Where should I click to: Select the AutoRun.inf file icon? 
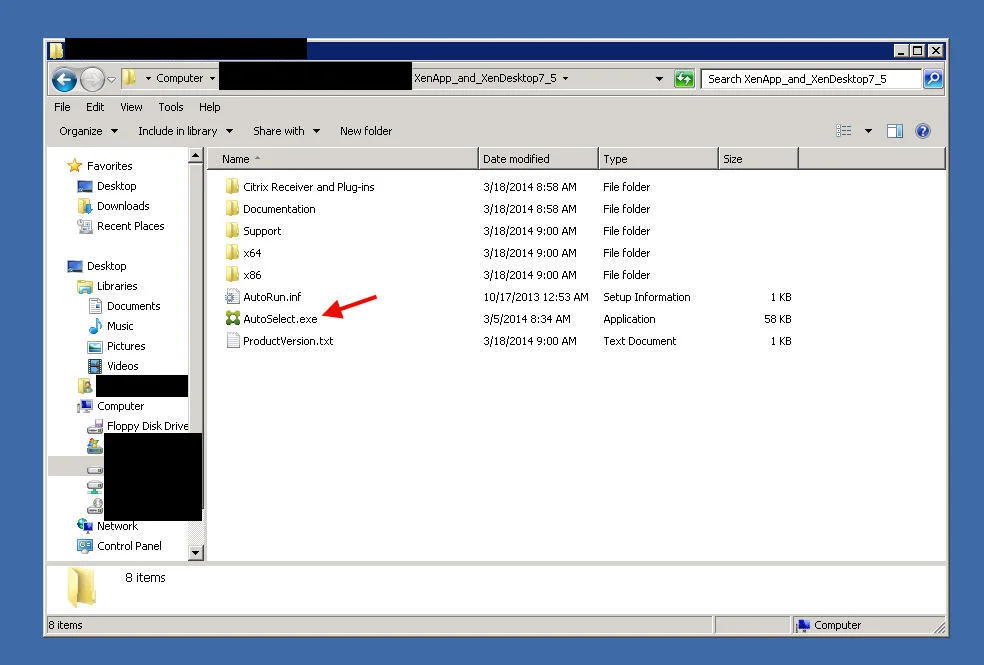232,297
